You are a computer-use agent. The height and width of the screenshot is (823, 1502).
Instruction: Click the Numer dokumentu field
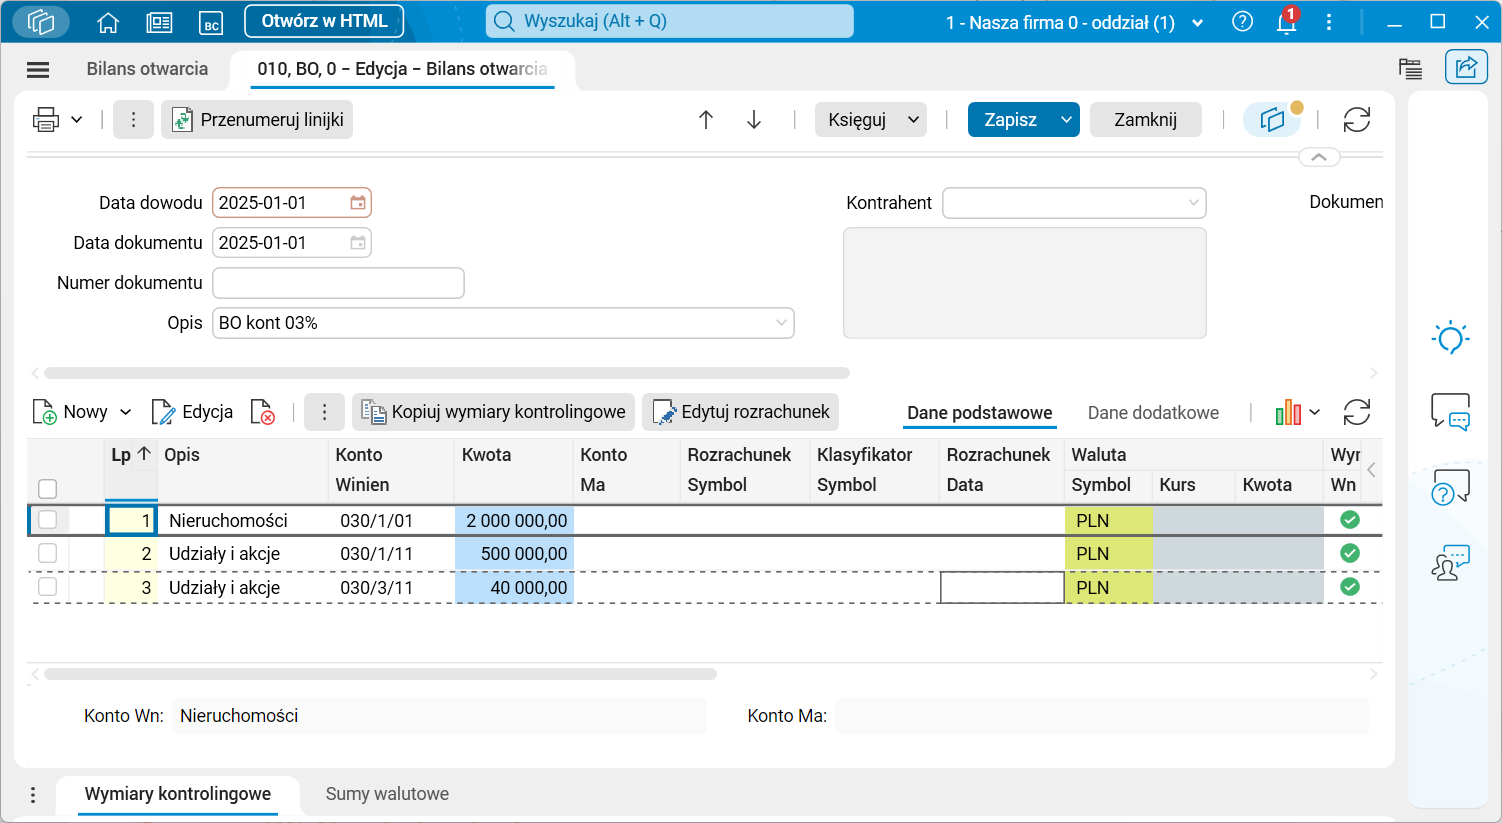click(339, 283)
